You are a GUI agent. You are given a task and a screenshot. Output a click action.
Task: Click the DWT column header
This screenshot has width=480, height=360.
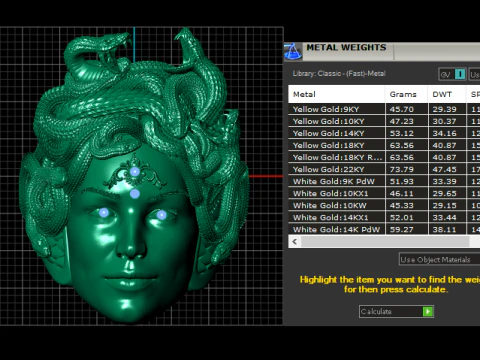pos(447,94)
